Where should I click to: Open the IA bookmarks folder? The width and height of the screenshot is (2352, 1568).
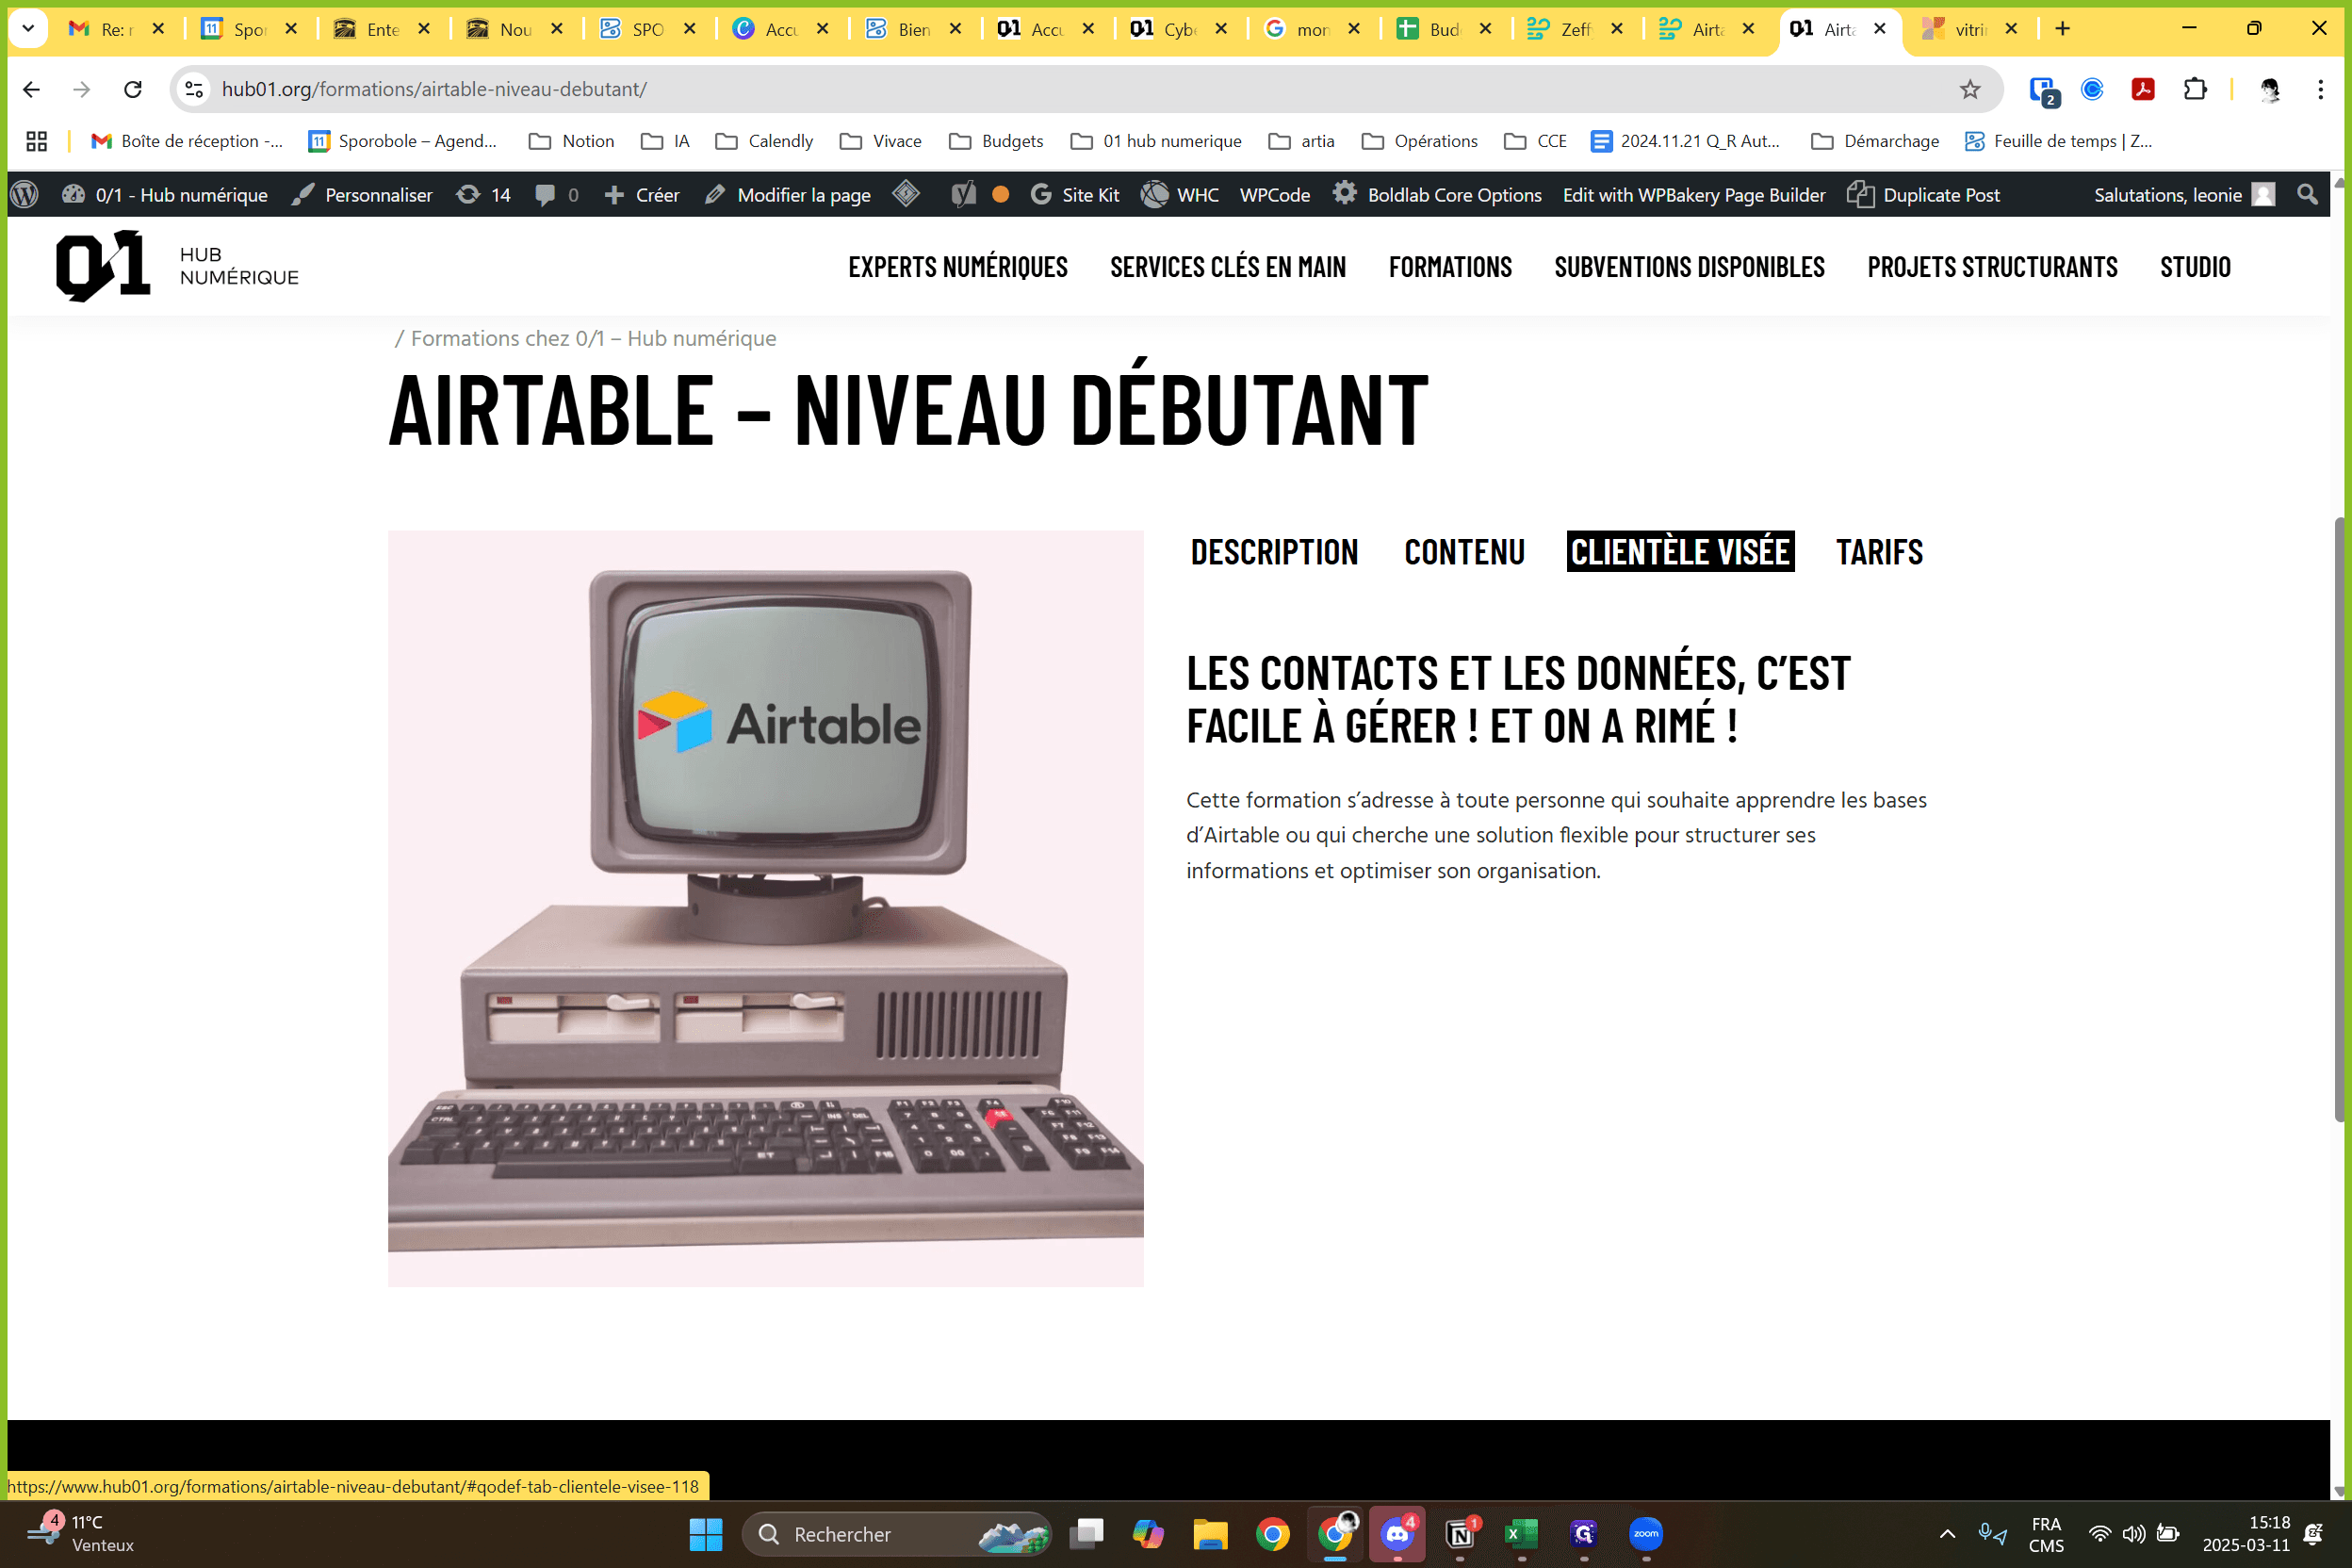point(665,141)
